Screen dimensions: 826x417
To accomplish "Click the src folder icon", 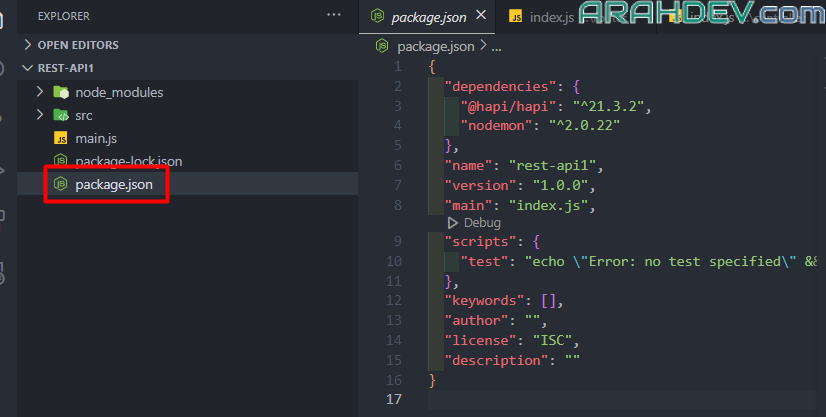I will [60, 115].
